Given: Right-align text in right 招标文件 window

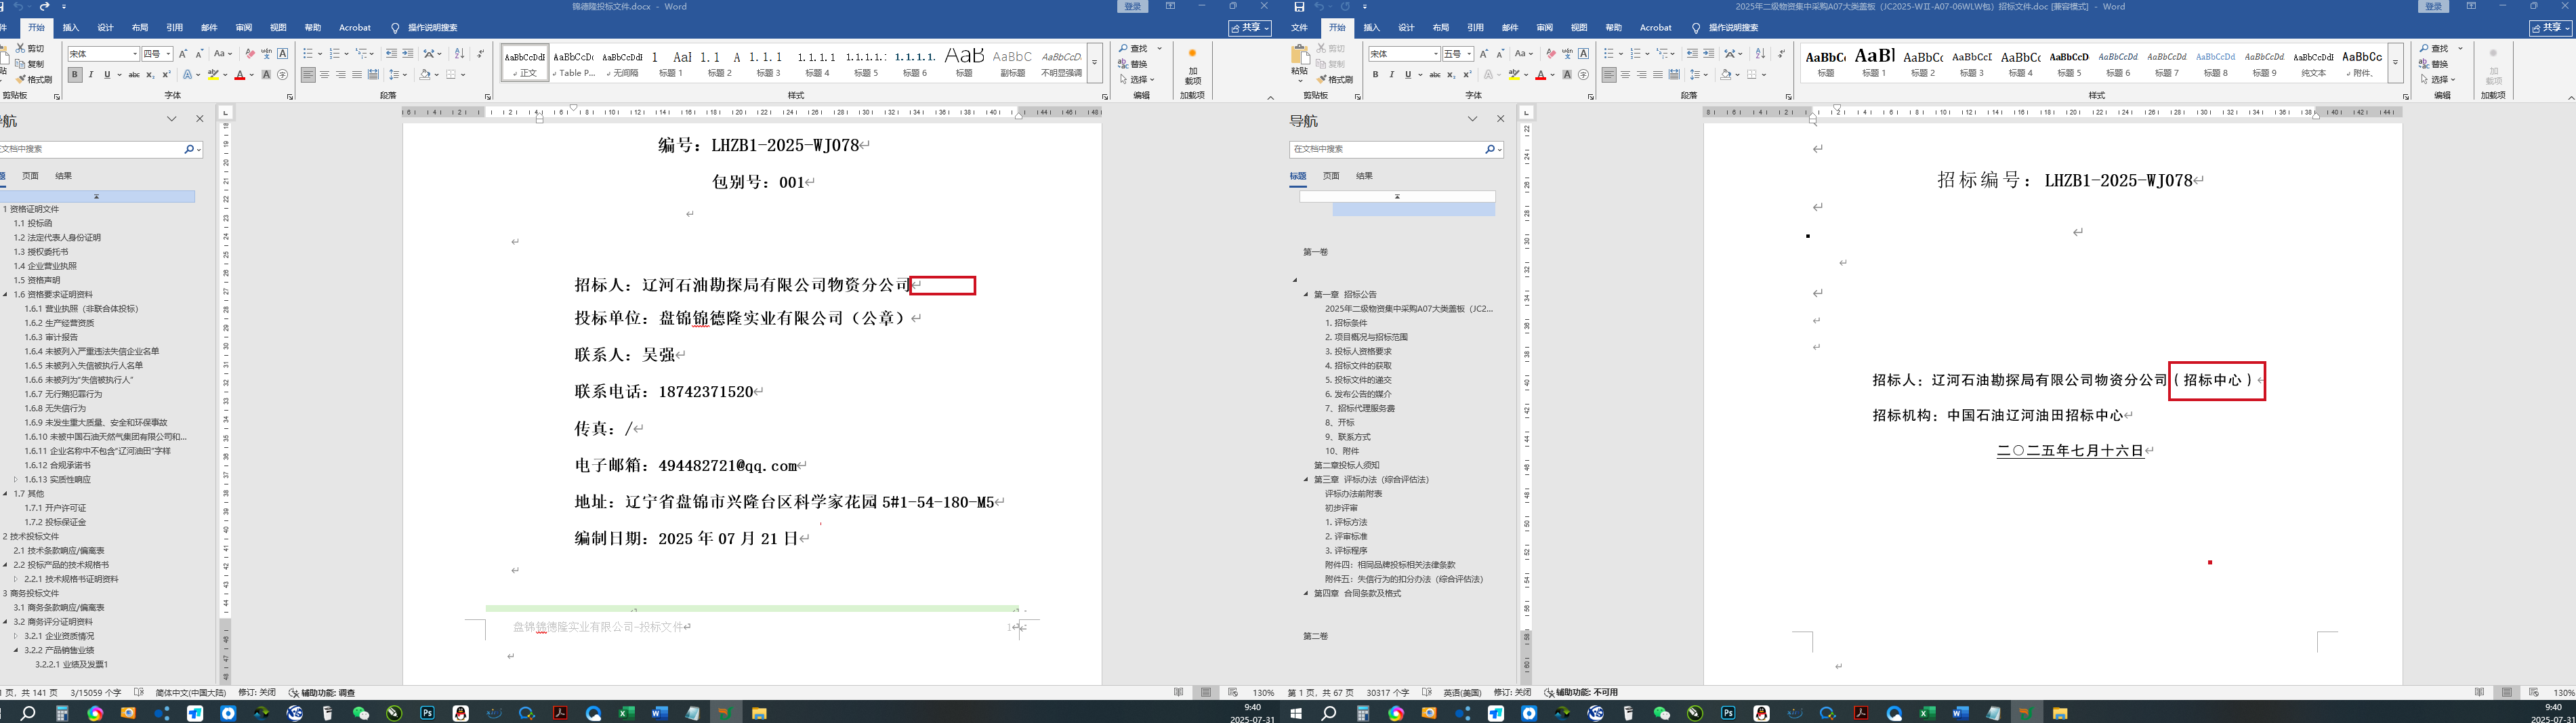Looking at the screenshot, I should coord(1641,75).
